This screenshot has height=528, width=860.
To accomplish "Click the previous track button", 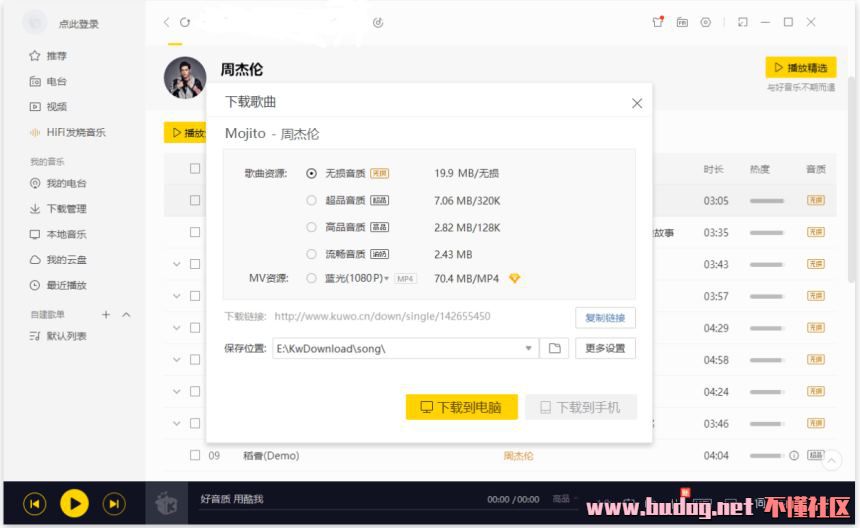I will [35, 503].
